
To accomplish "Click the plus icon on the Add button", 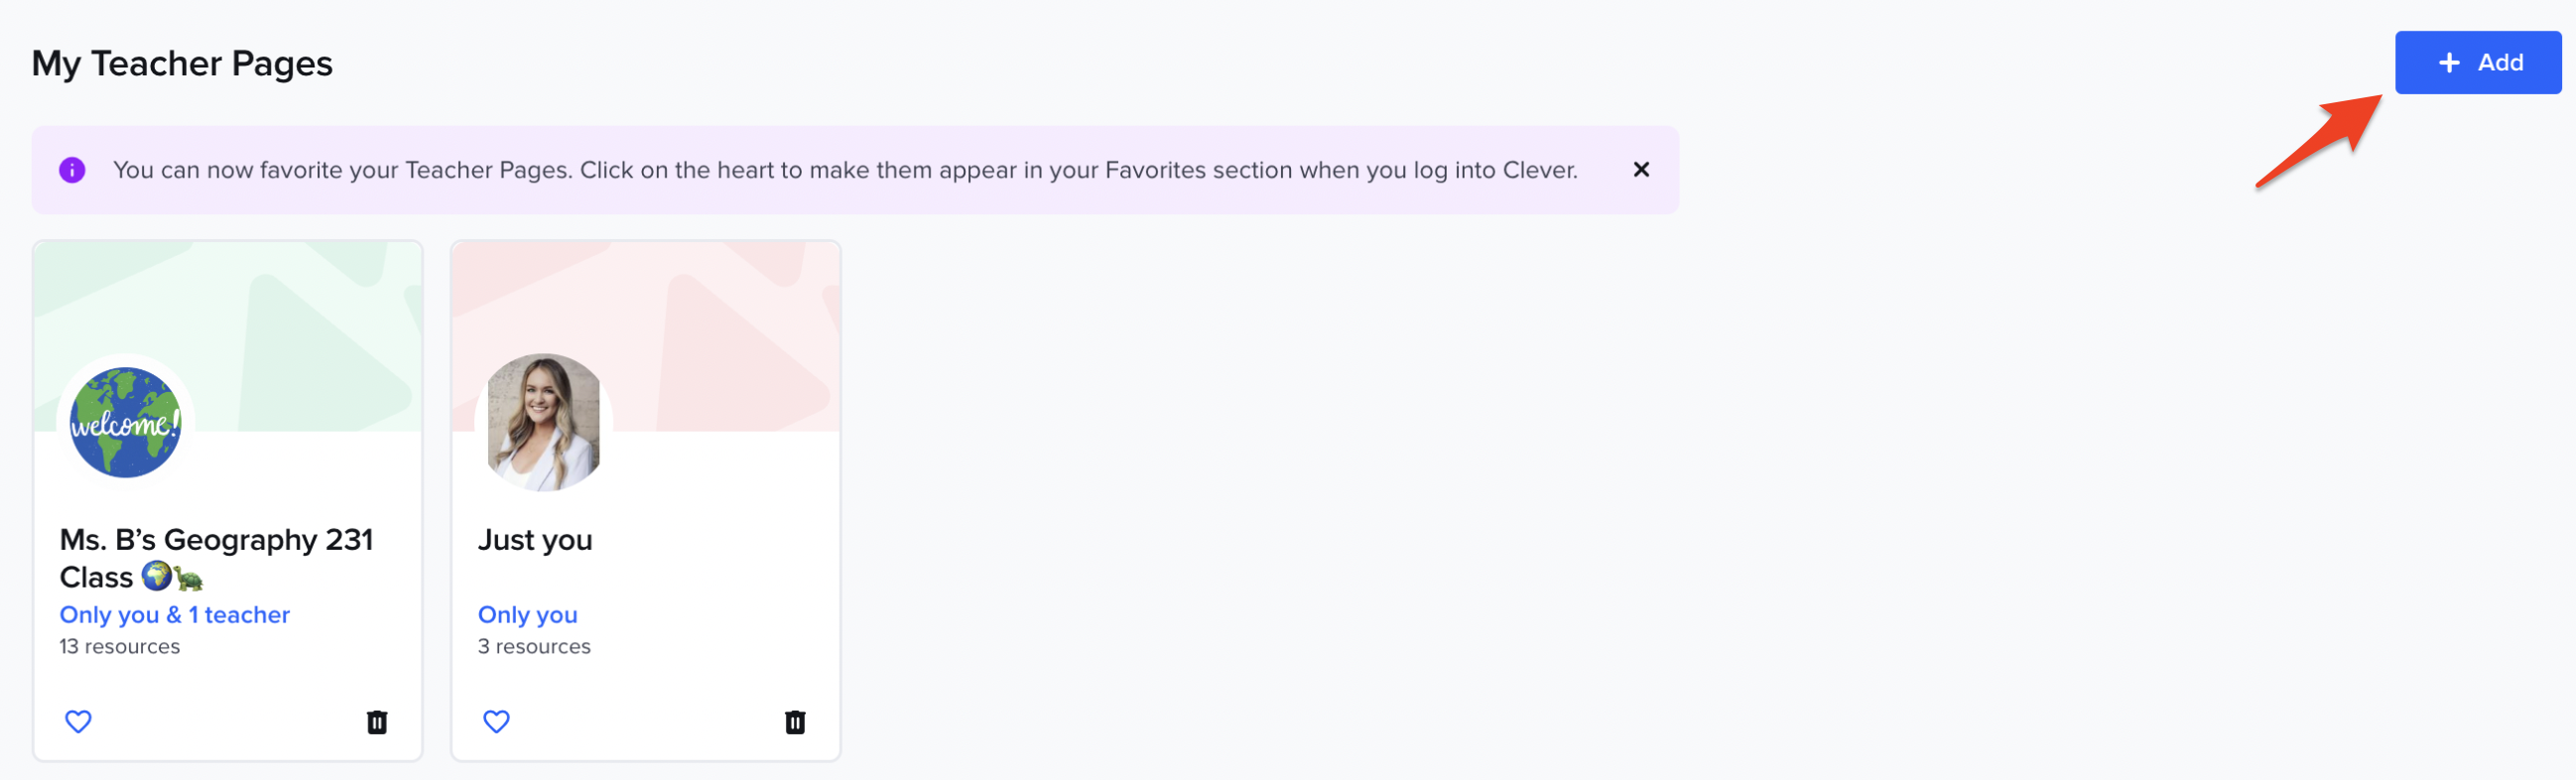I will pyautogui.click(x=2449, y=62).
